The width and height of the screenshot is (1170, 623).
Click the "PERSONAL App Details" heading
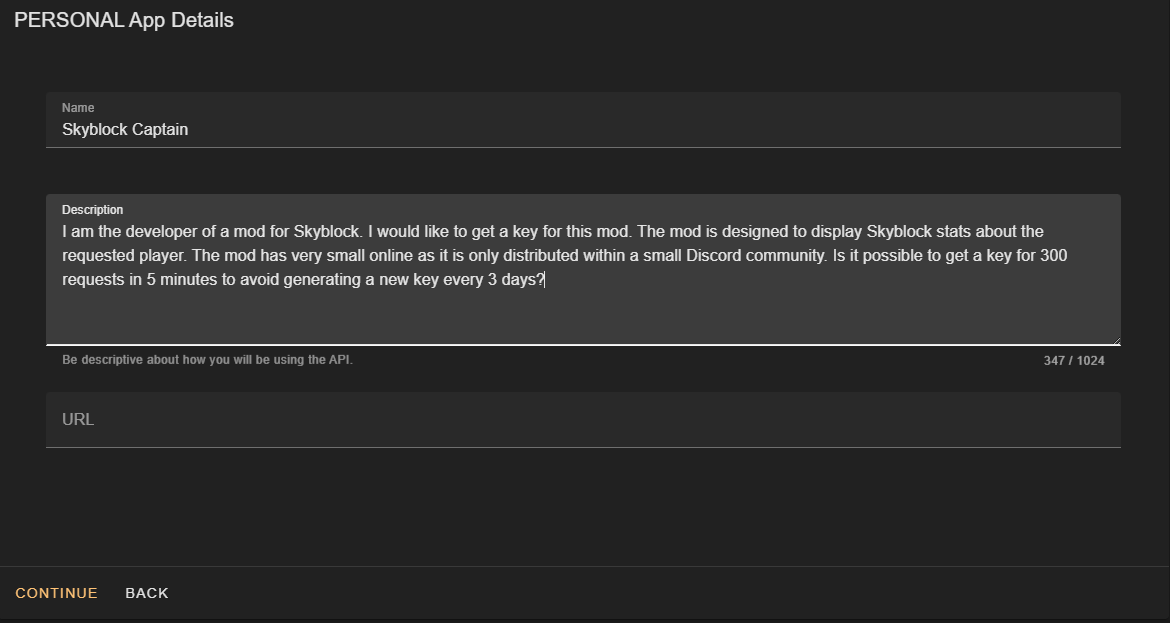pyautogui.click(x=124, y=20)
